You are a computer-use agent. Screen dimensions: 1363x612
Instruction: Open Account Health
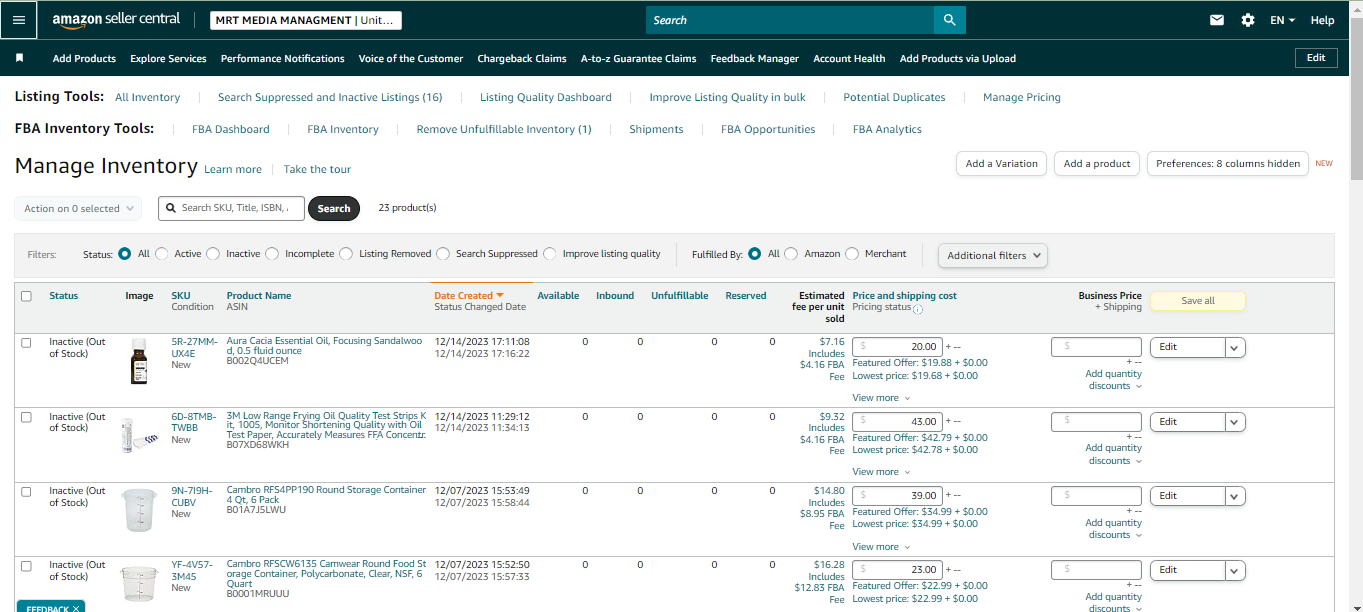[x=849, y=58]
